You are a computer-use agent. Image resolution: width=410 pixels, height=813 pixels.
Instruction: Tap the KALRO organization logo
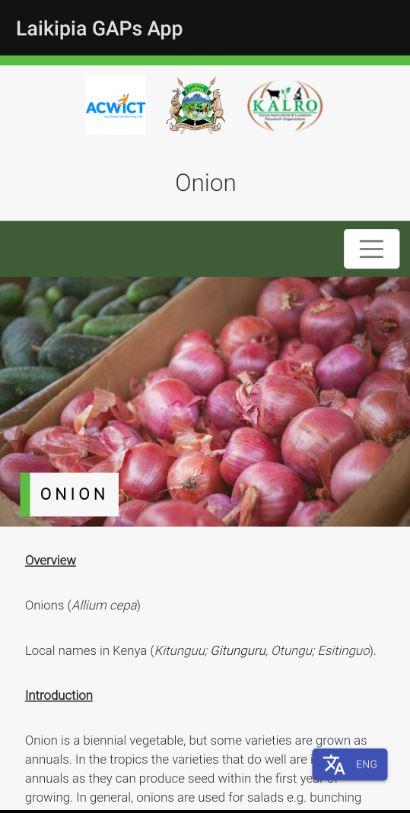(285, 106)
